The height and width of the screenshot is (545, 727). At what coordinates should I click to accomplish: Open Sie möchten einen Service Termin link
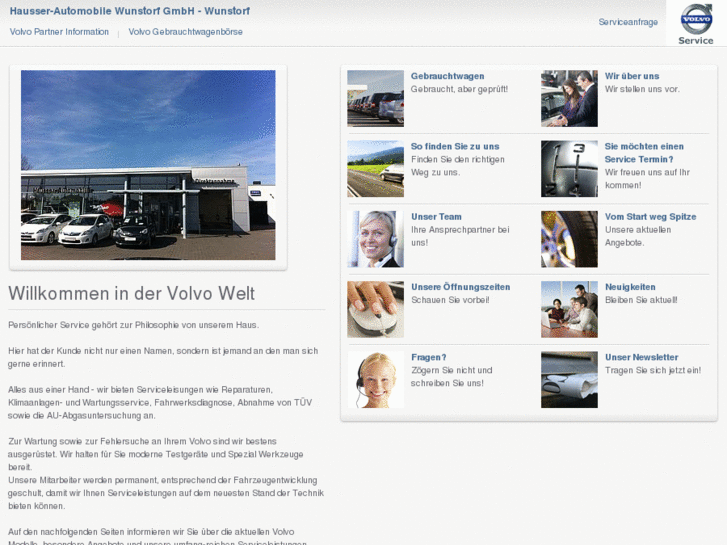(x=644, y=153)
